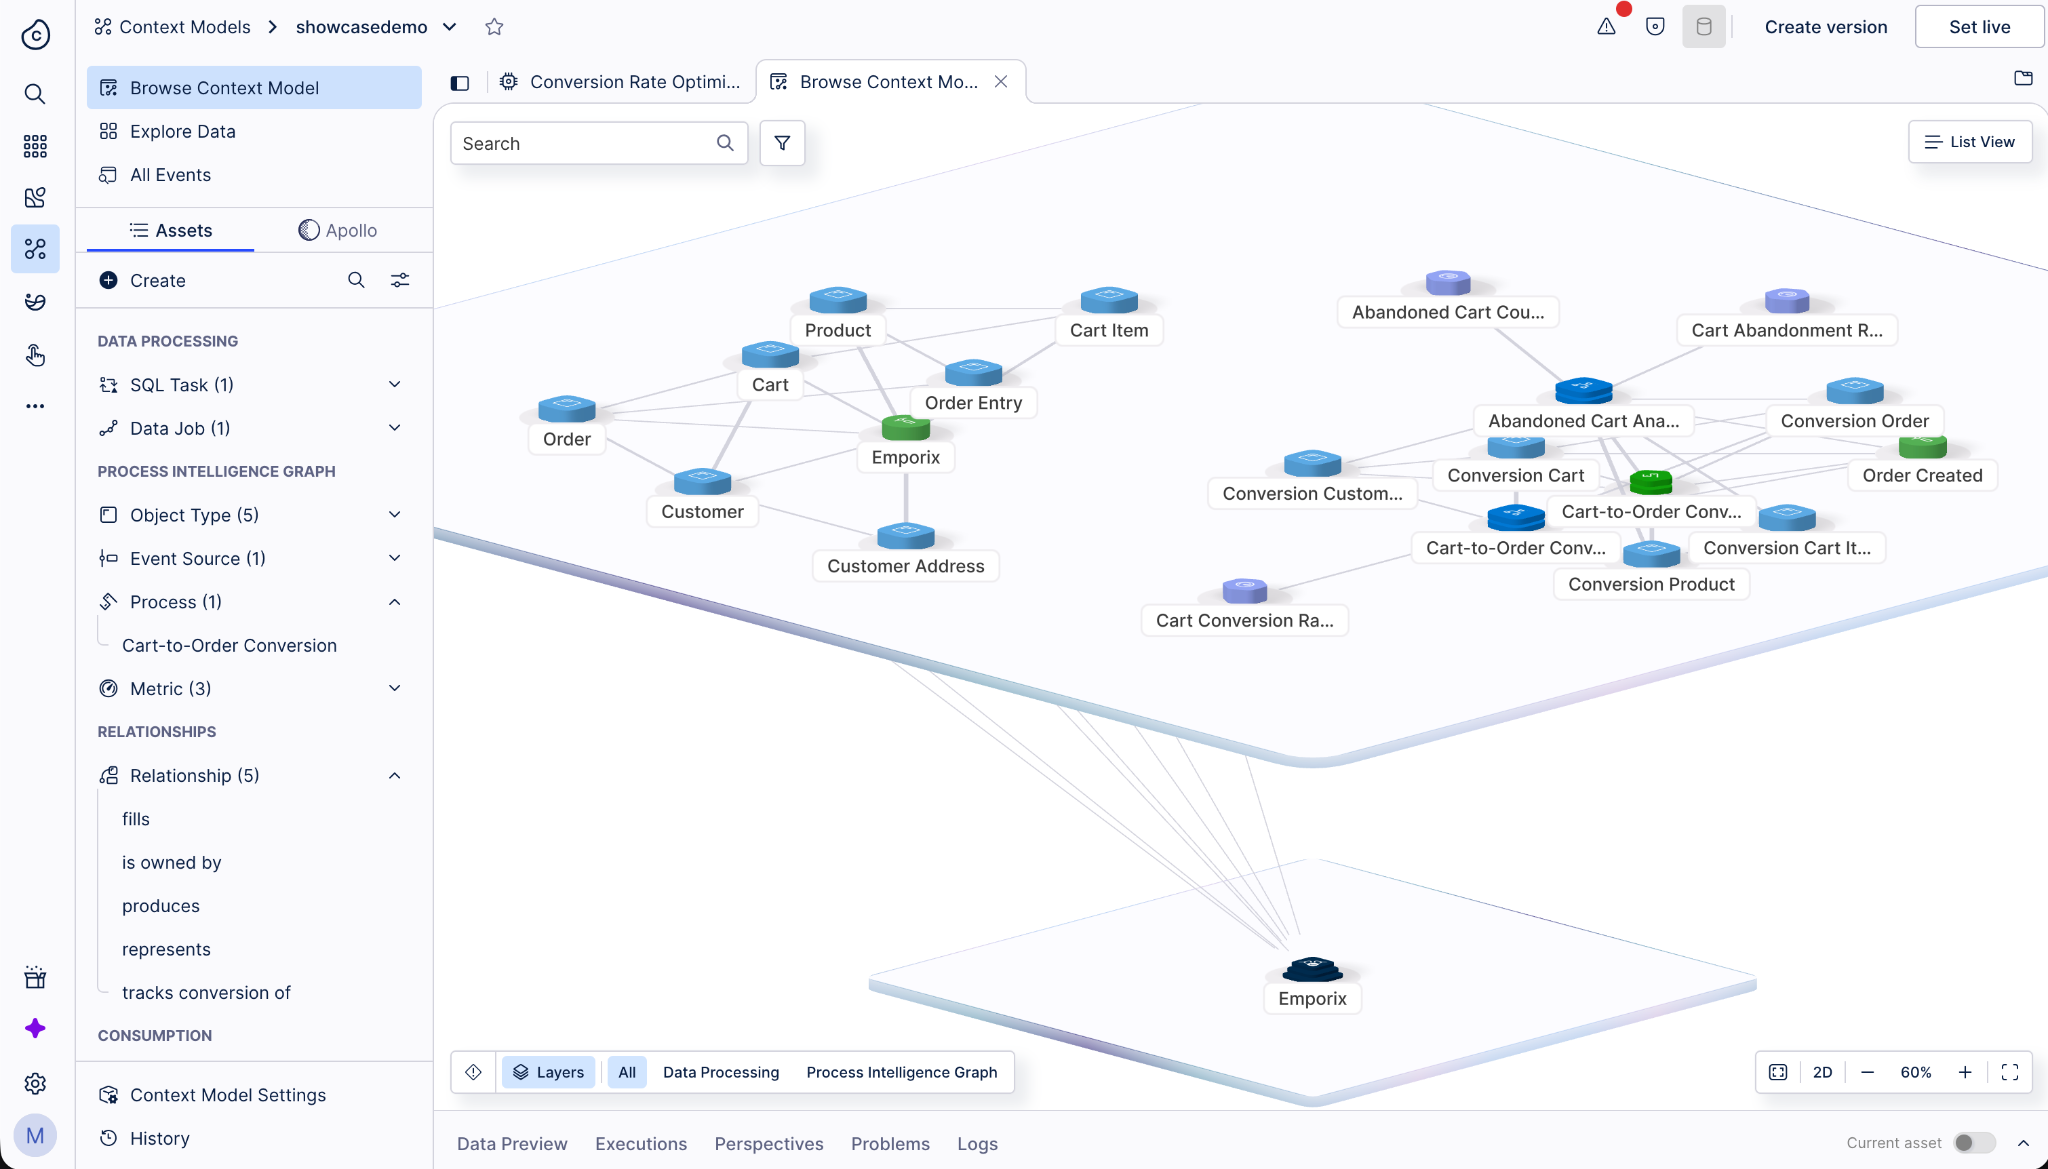Click the Emporix node on lower layer
The height and width of the screenshot is (1169, 2048).
pos(1312,970)
